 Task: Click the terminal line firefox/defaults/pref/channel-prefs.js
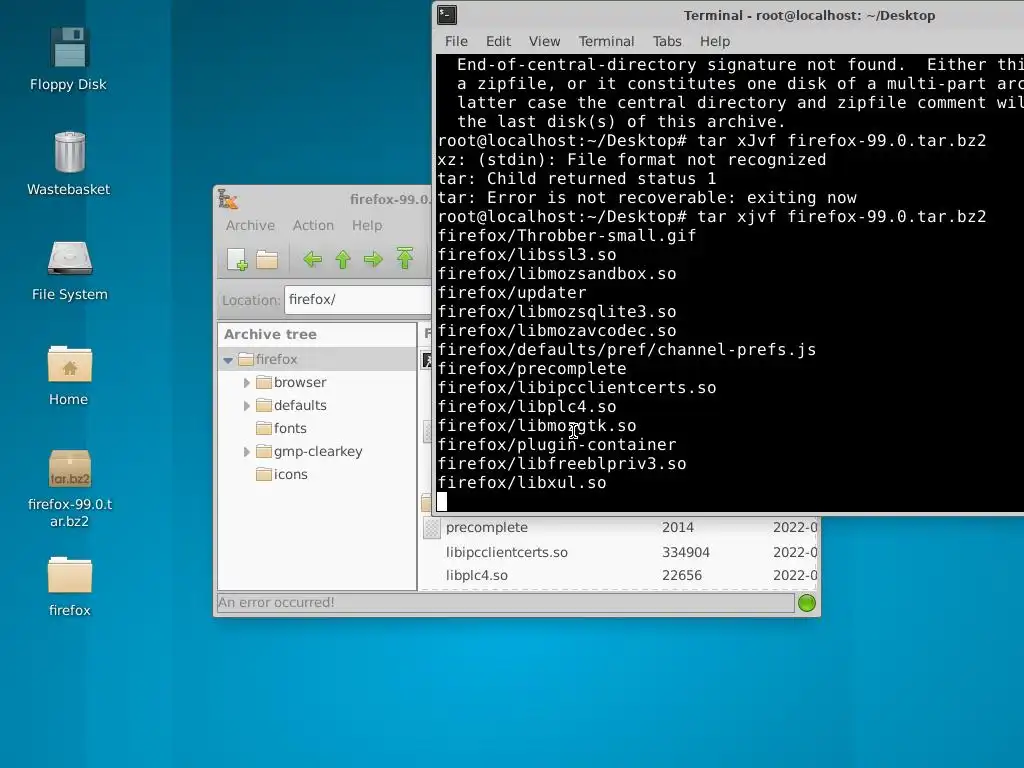627,350
